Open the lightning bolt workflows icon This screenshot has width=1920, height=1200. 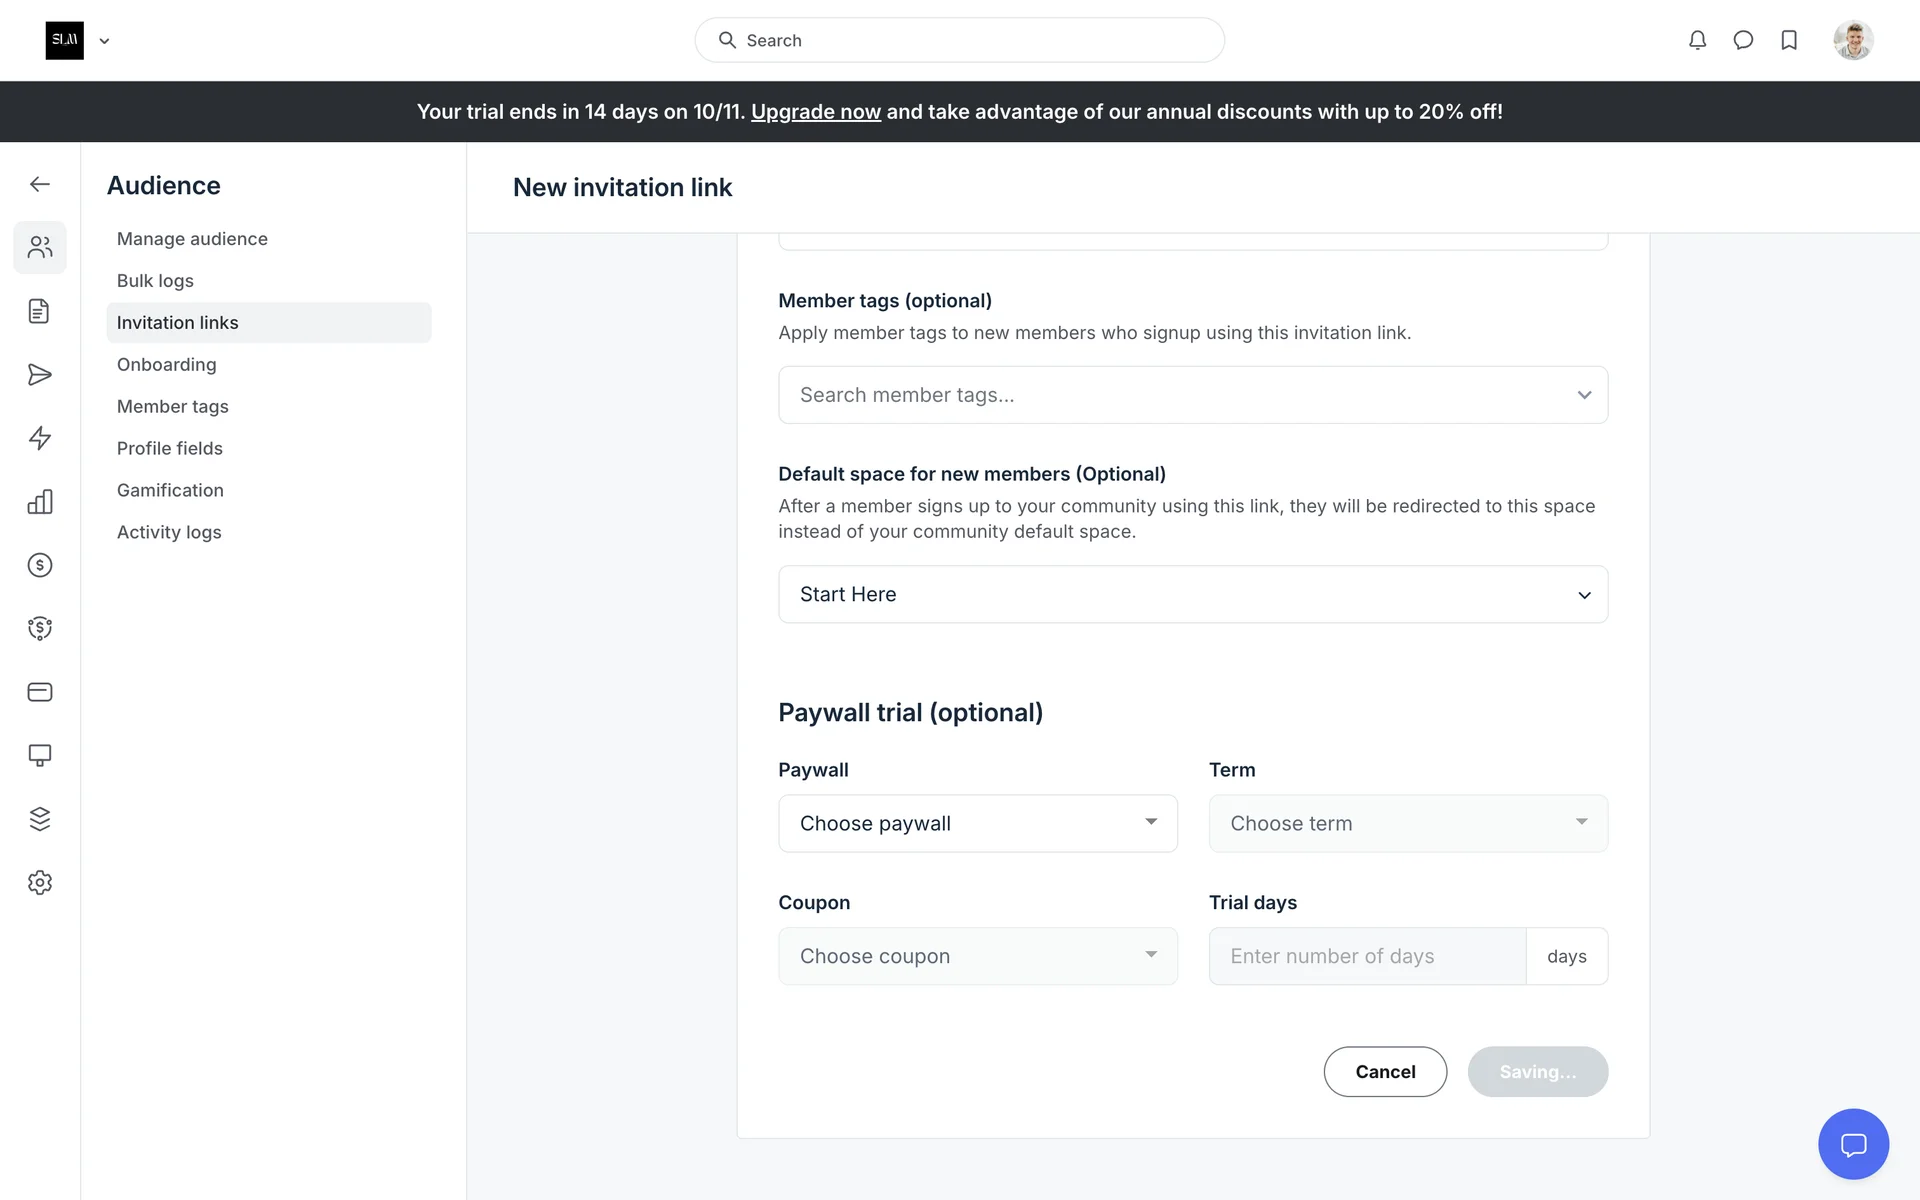point(40,438)
